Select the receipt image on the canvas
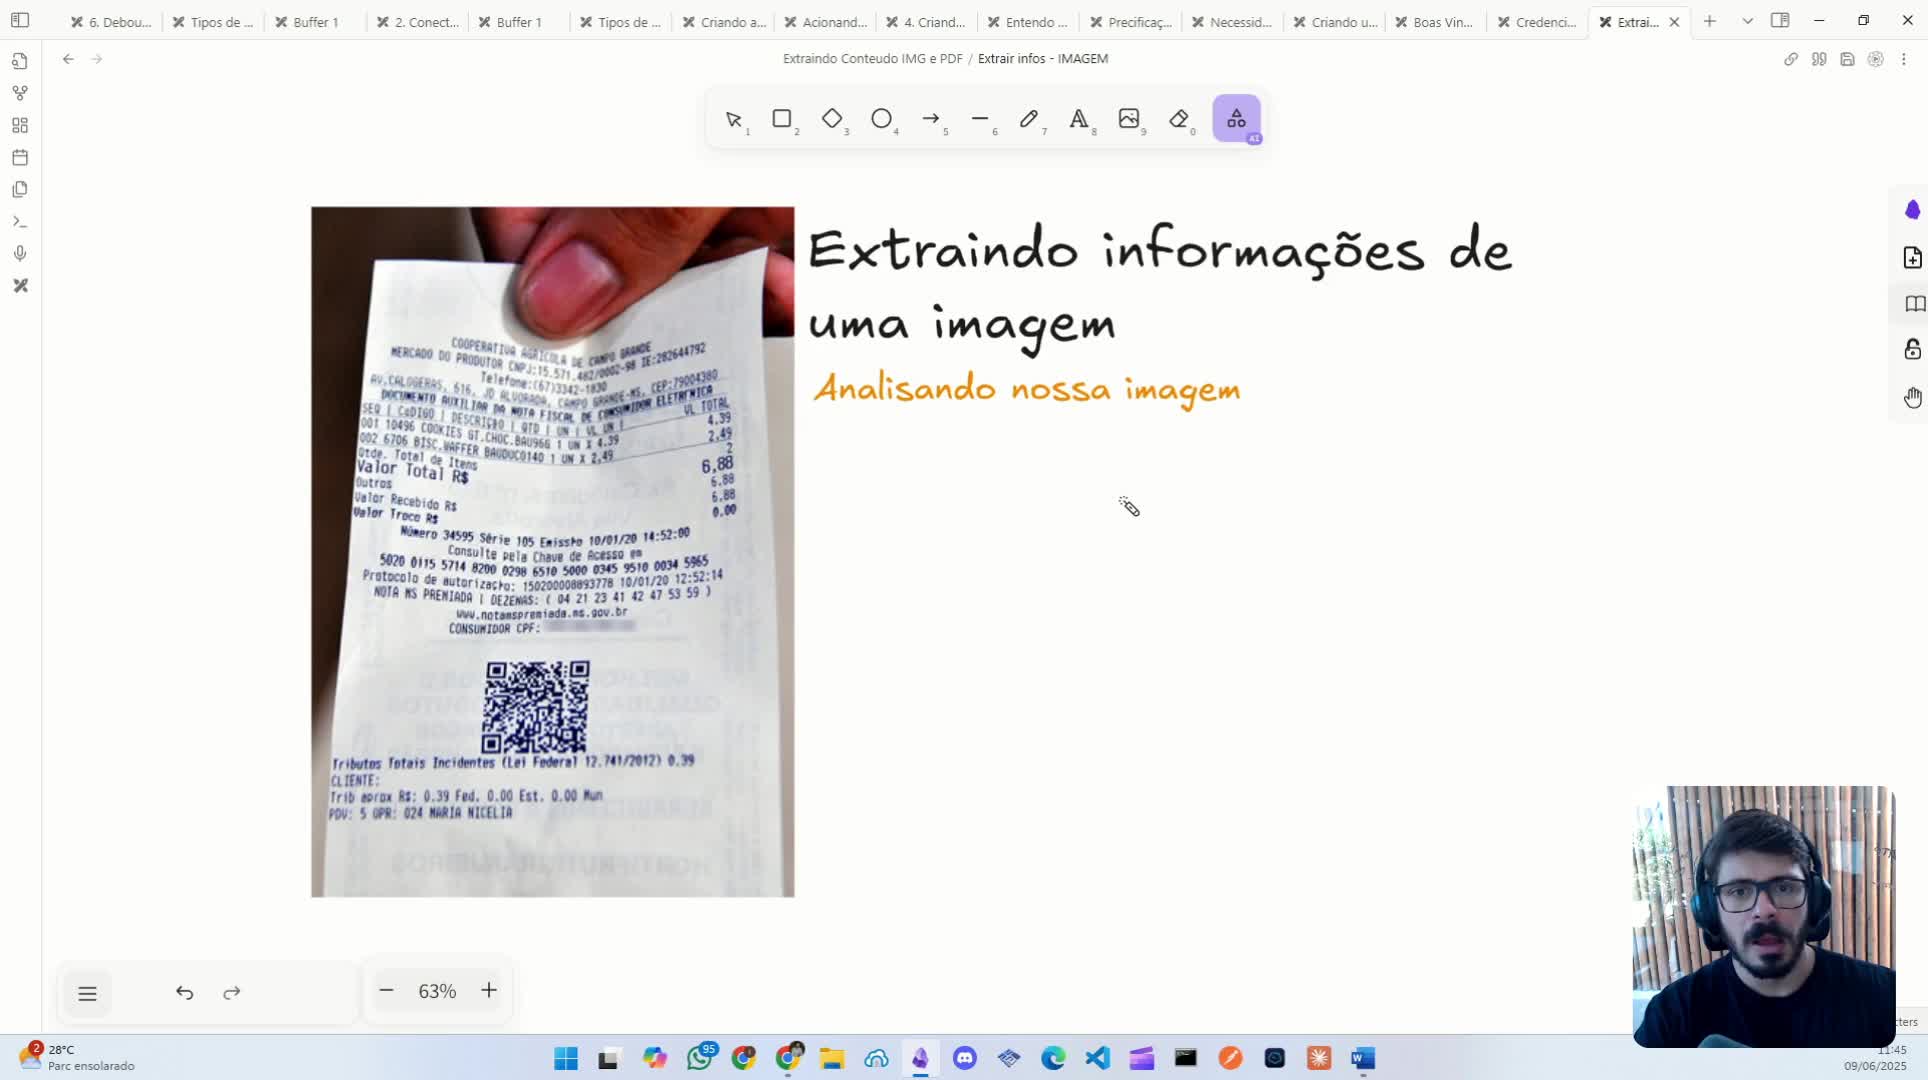 (x=552, y=550)
